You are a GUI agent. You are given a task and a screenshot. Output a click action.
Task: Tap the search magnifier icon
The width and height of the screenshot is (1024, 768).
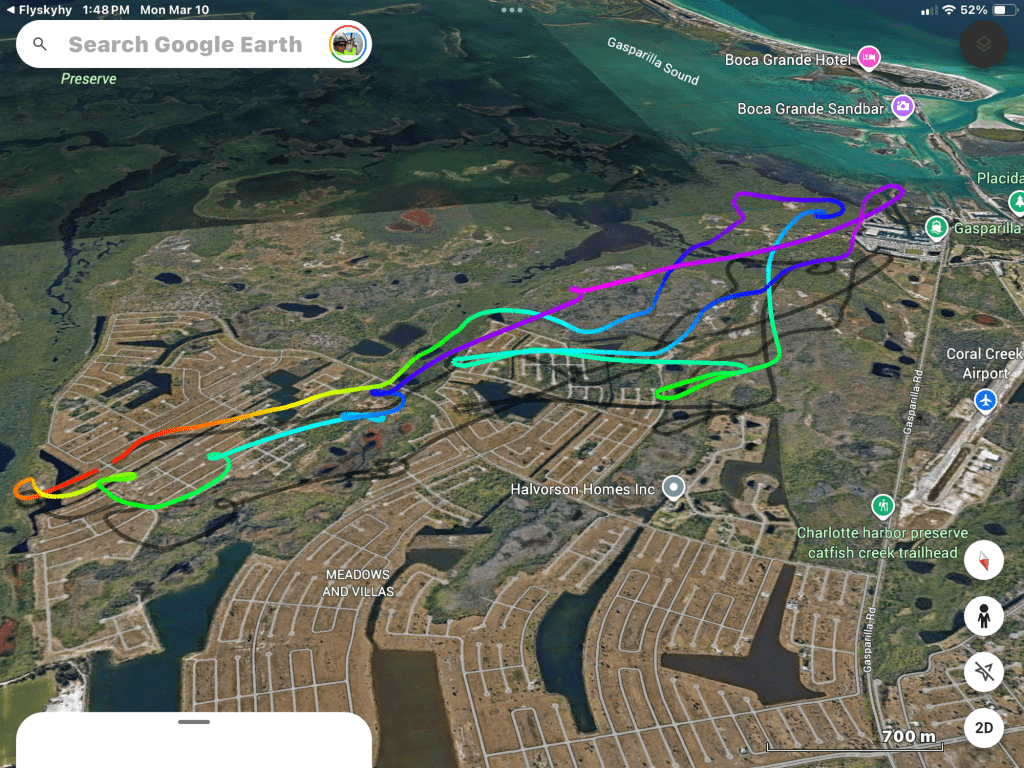(x=40, y=44)
